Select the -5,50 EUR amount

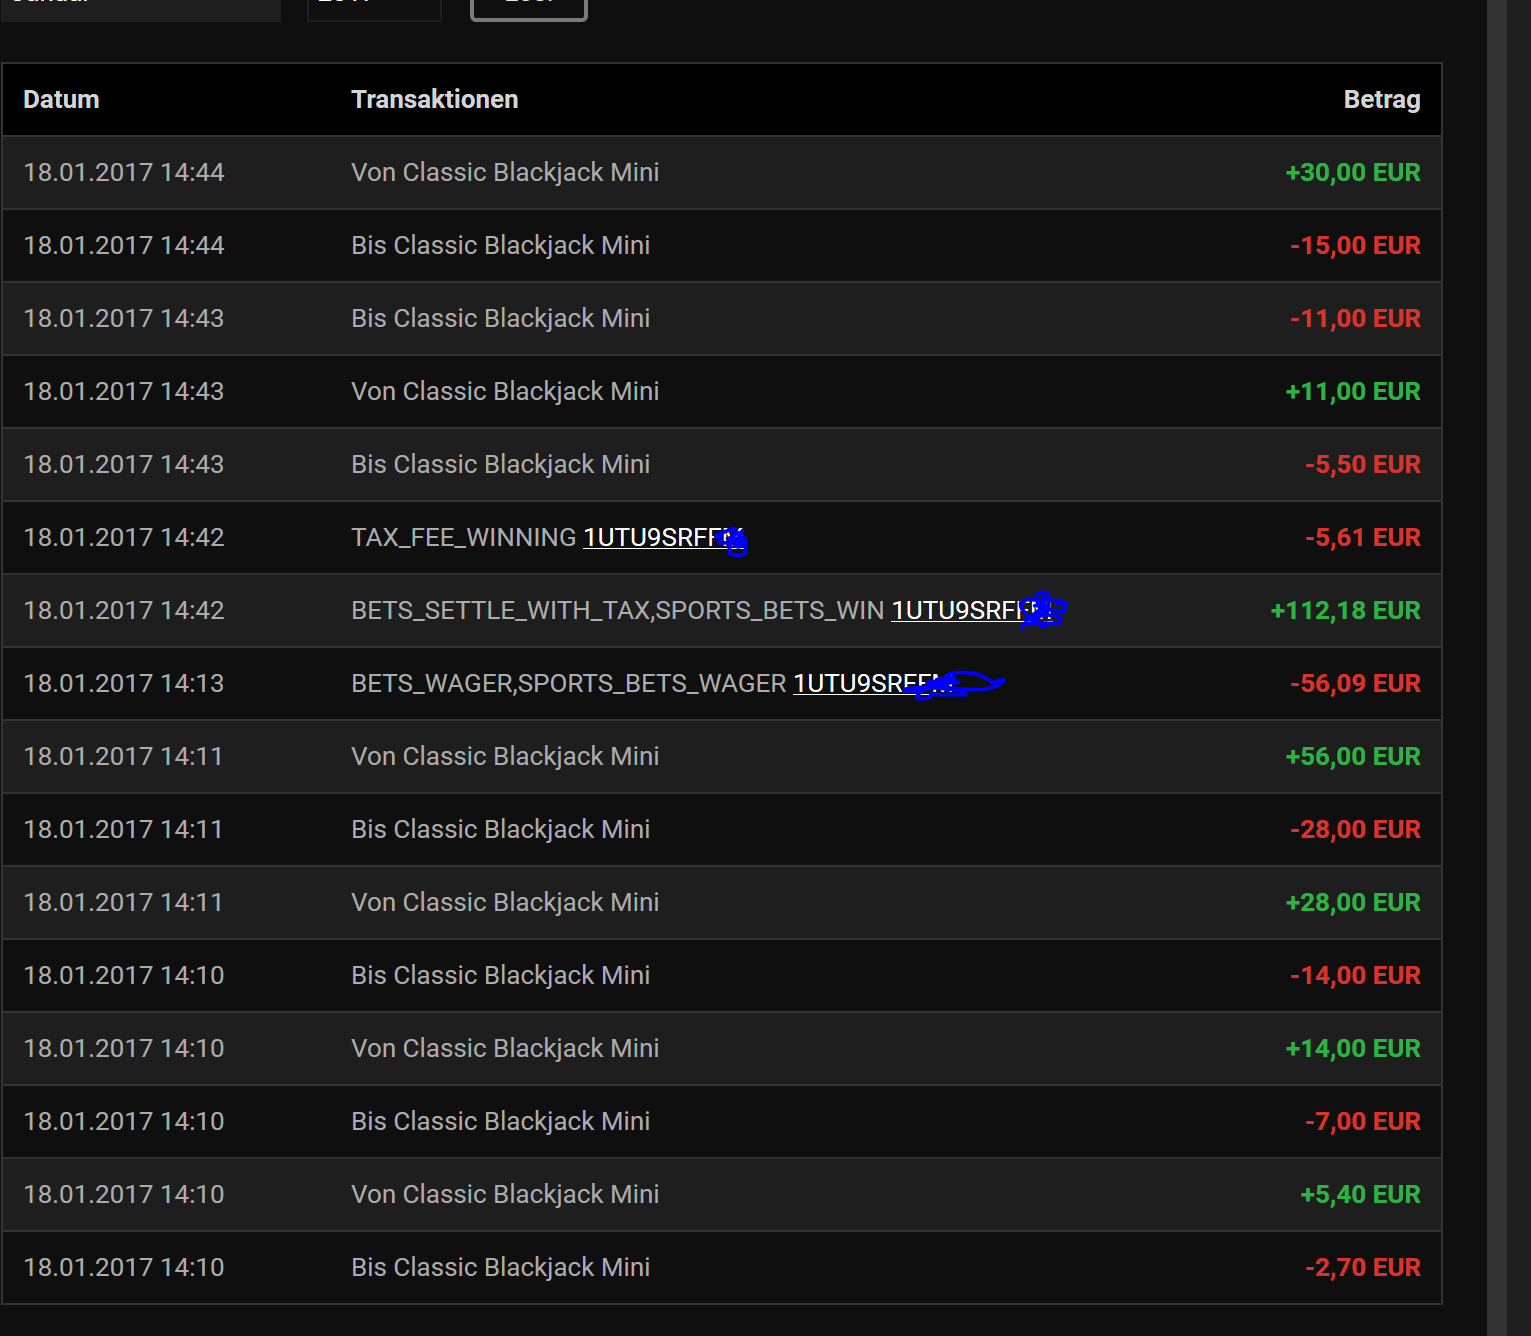click(1363, 464)
